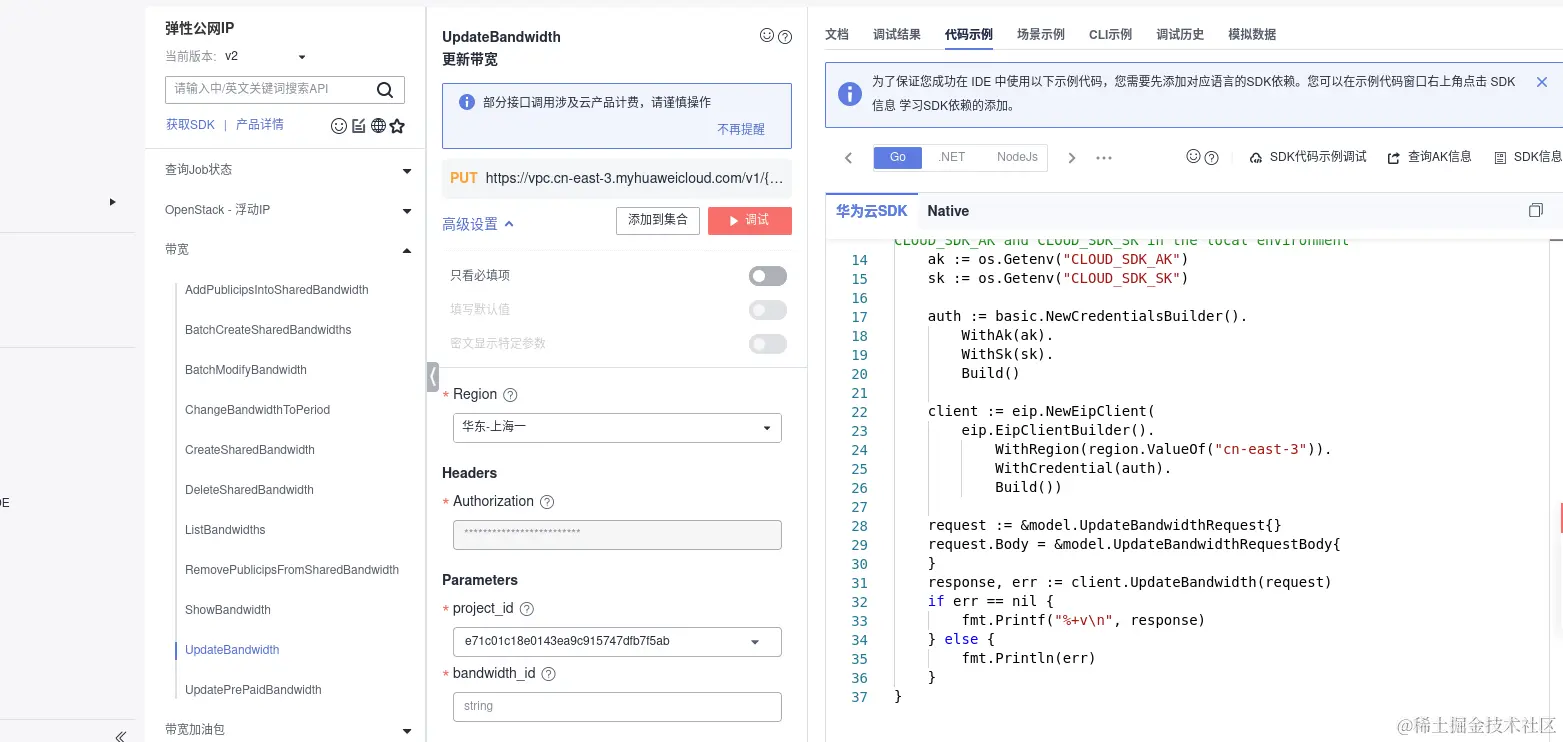Switch to CLI示例 tab
1563x742 pixels.
1110,34
